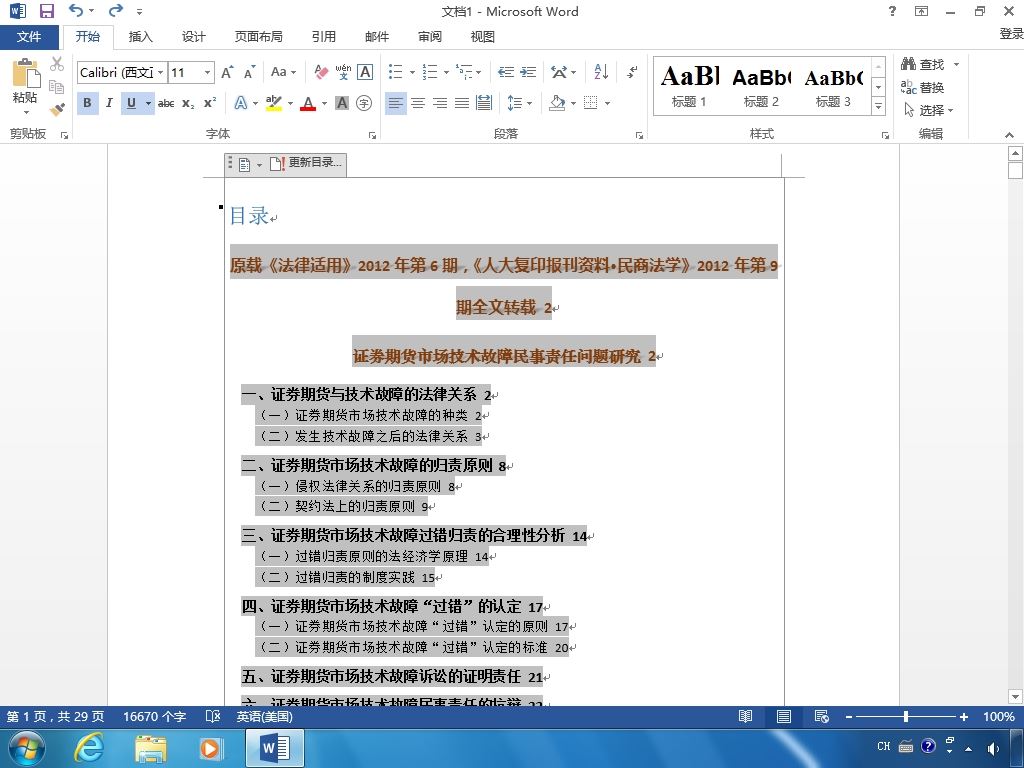Open Internet Explorer from taskbar

89,748
